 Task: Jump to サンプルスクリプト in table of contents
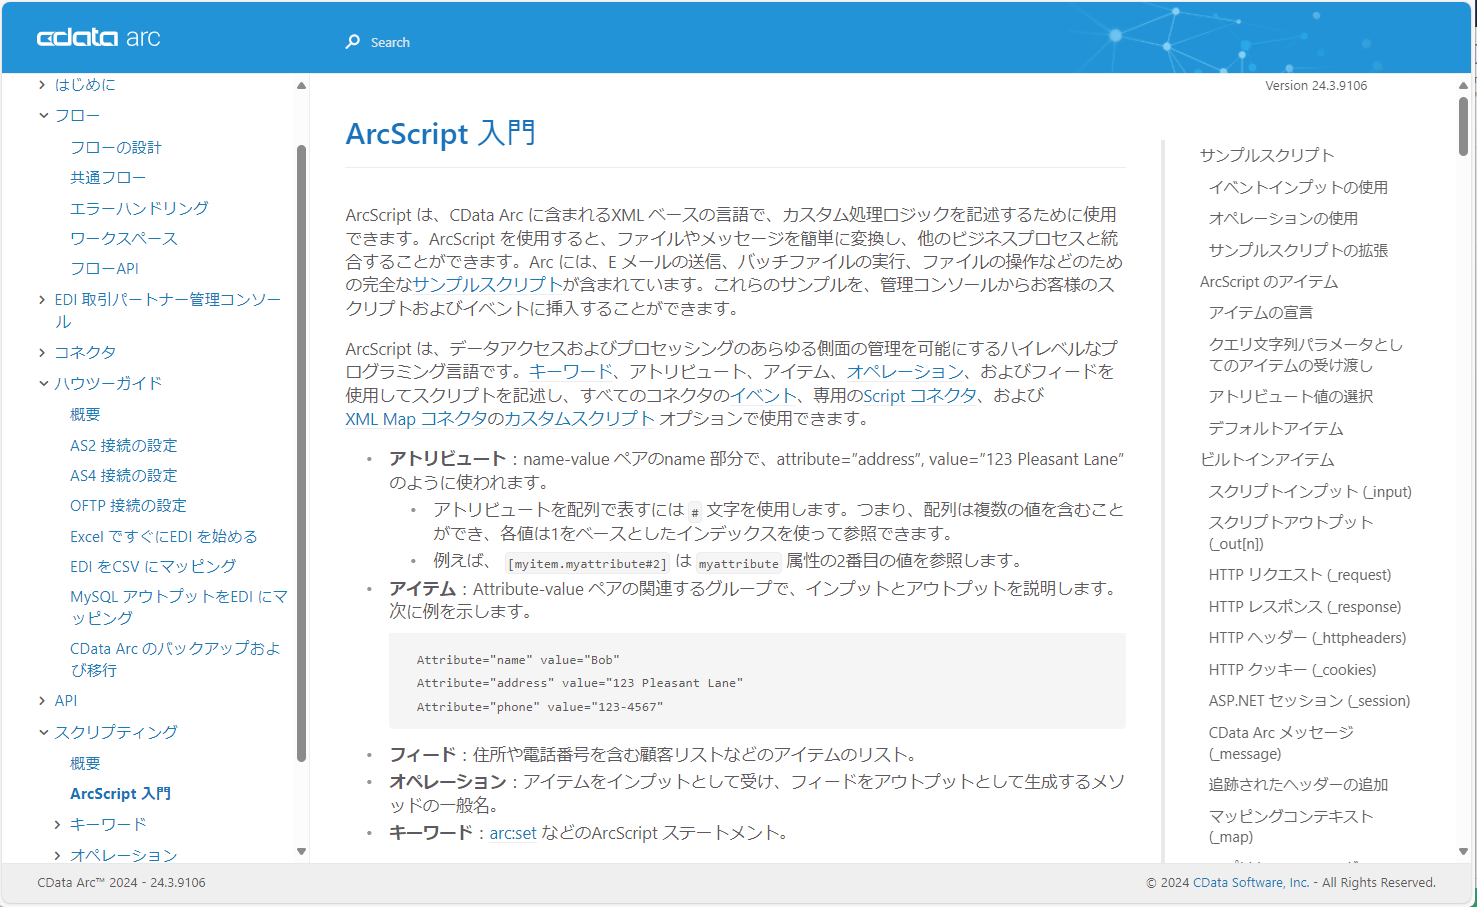pos(1267,155)
